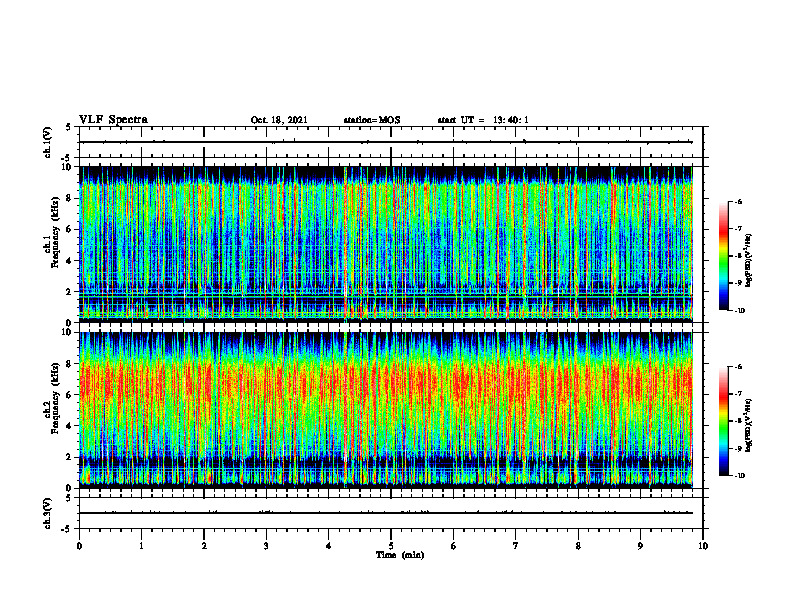
Task: Click the ch.1 spectrogram color scale bar
Action: [x=723, y=256]
